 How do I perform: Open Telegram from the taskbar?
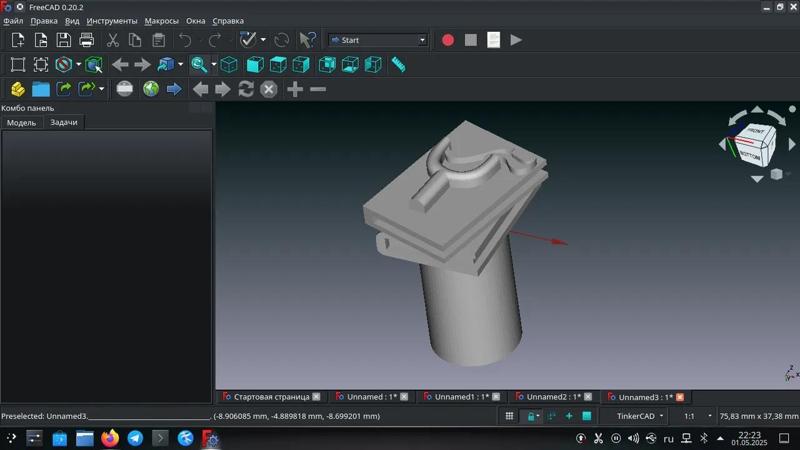(x=135, y=438)
